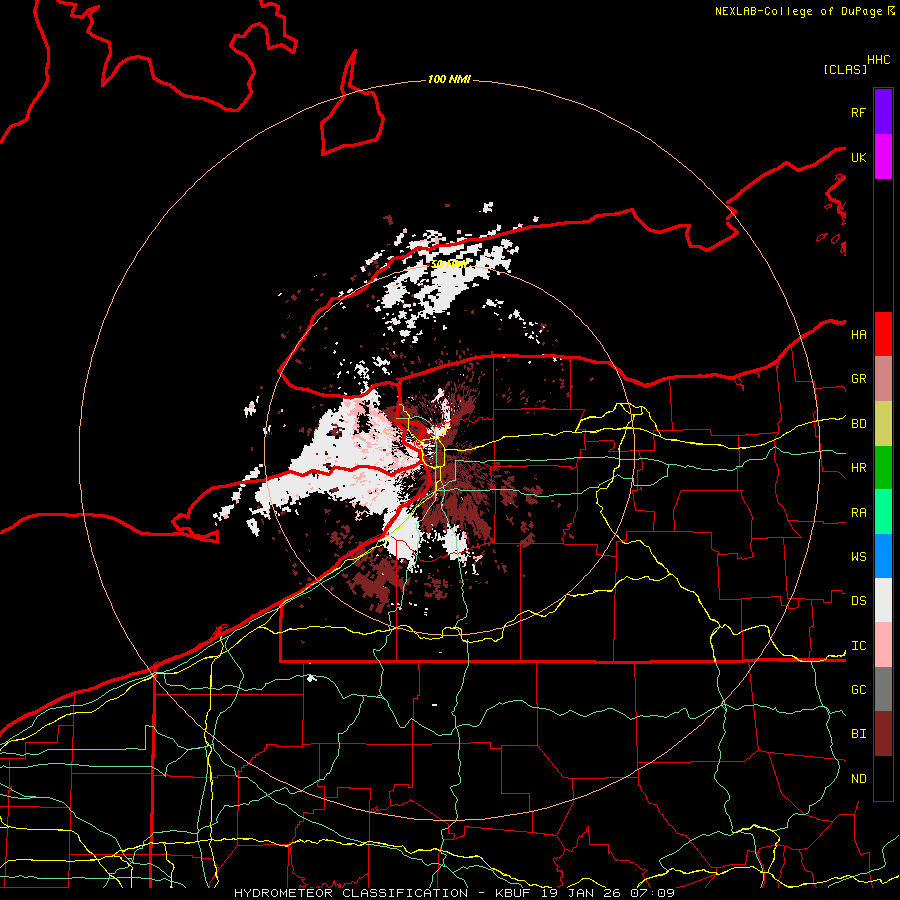Viewport: 900px width, 900px height.
Task: Click the "HA" legend label
Action: point(858,335)
